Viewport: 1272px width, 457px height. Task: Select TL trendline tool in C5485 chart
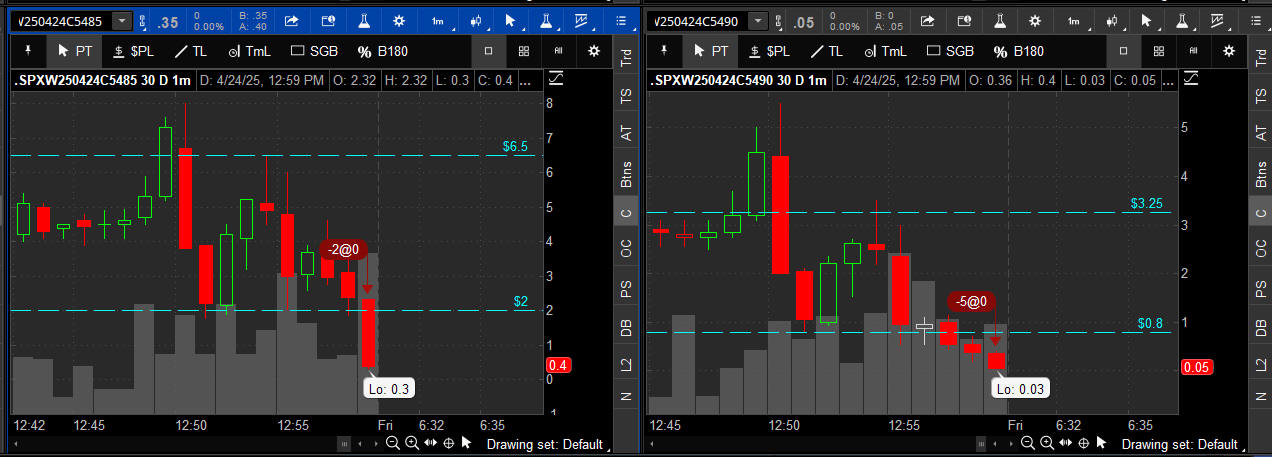coord(191,50)
